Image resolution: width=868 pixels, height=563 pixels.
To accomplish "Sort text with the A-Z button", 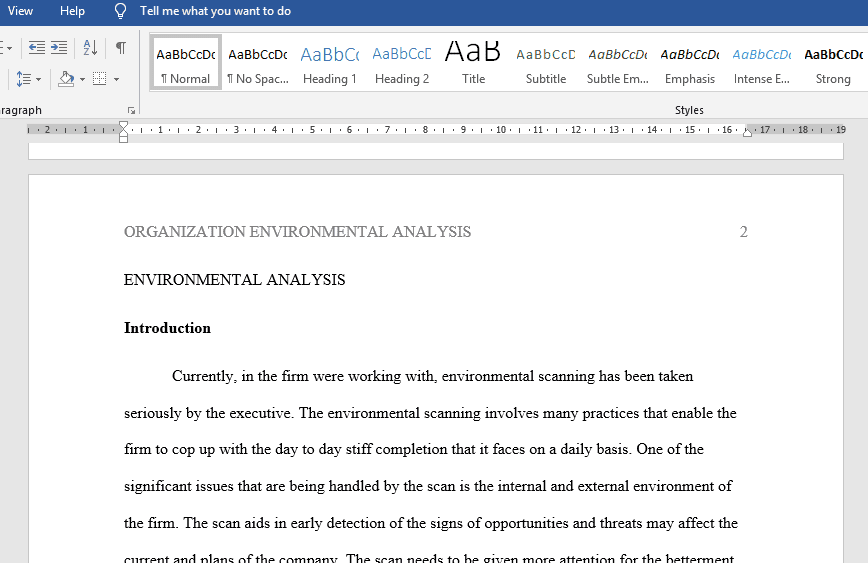I will (90, 48).
